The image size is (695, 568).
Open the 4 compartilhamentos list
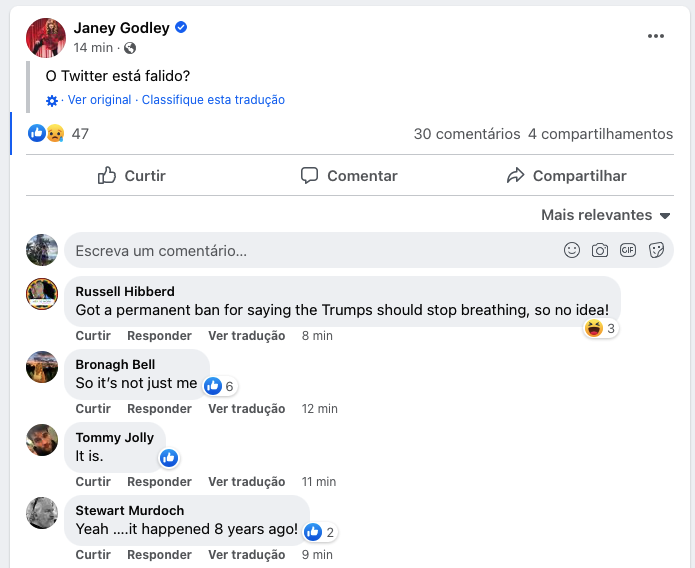601,134
